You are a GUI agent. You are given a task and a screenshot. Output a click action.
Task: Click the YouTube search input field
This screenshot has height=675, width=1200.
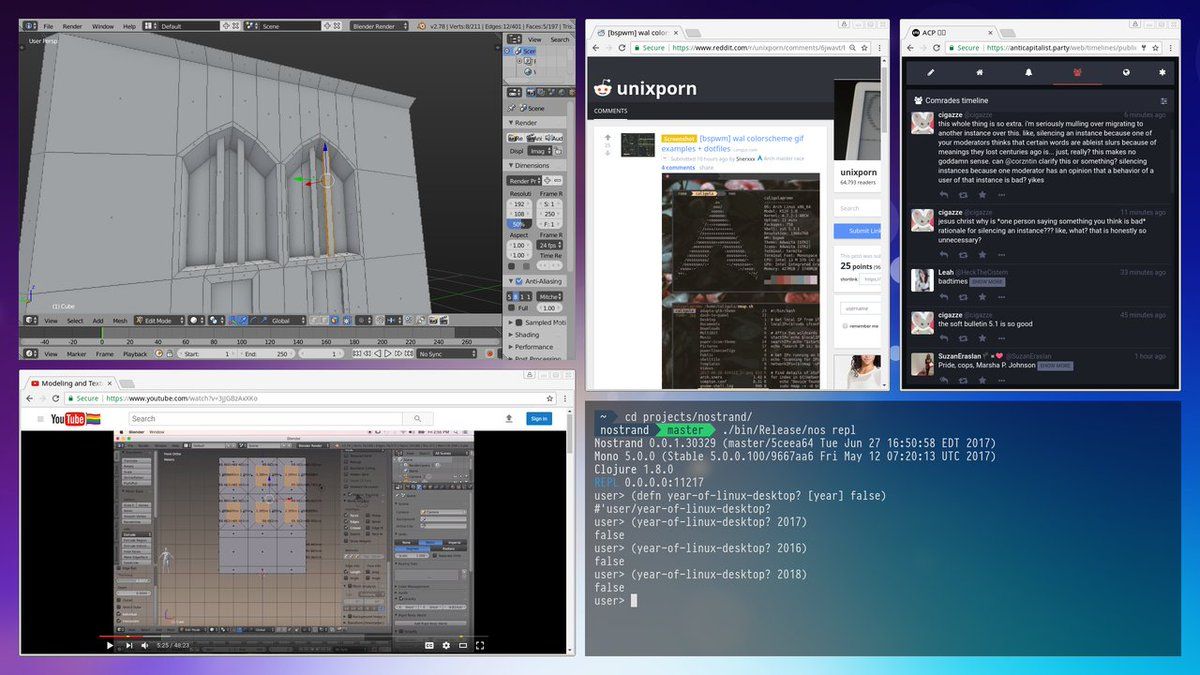265,419
